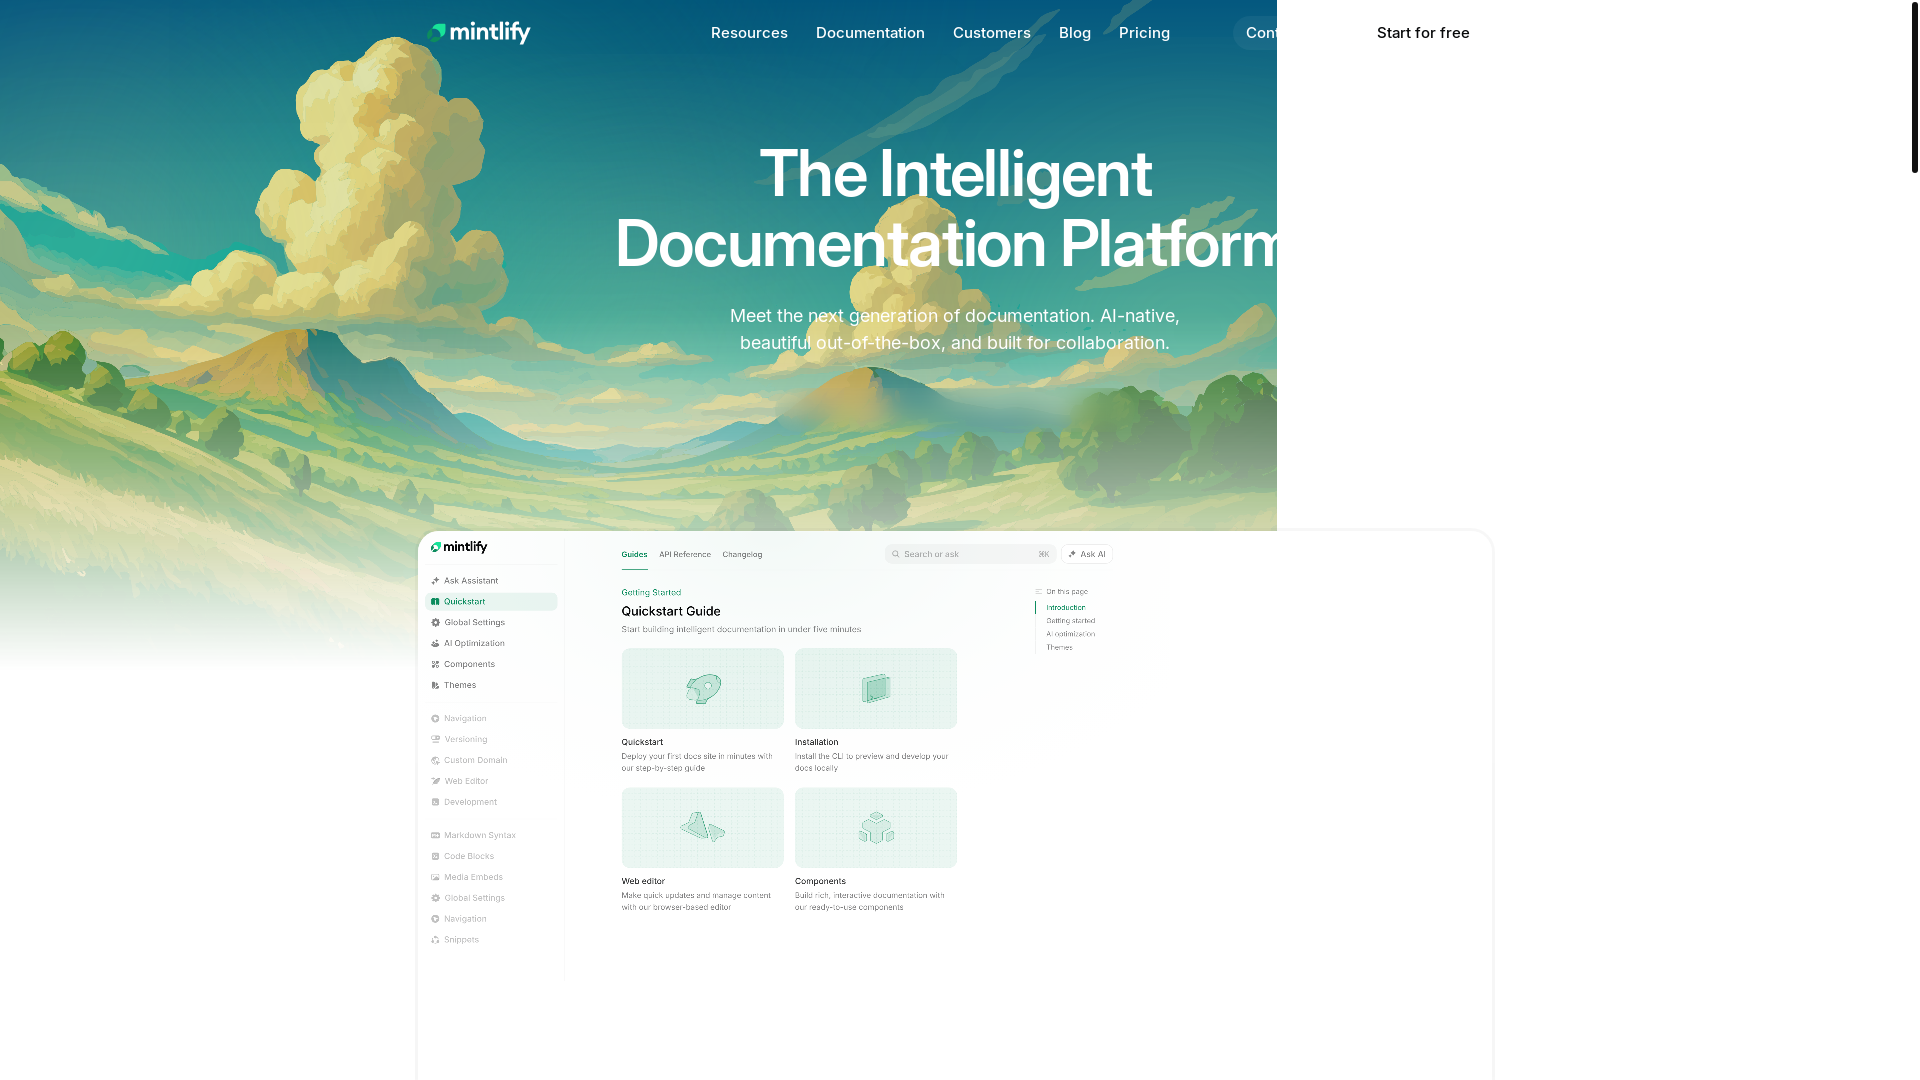Open the Documentation header link
Screen dimensions: 1920x1080
click(870, 33)
